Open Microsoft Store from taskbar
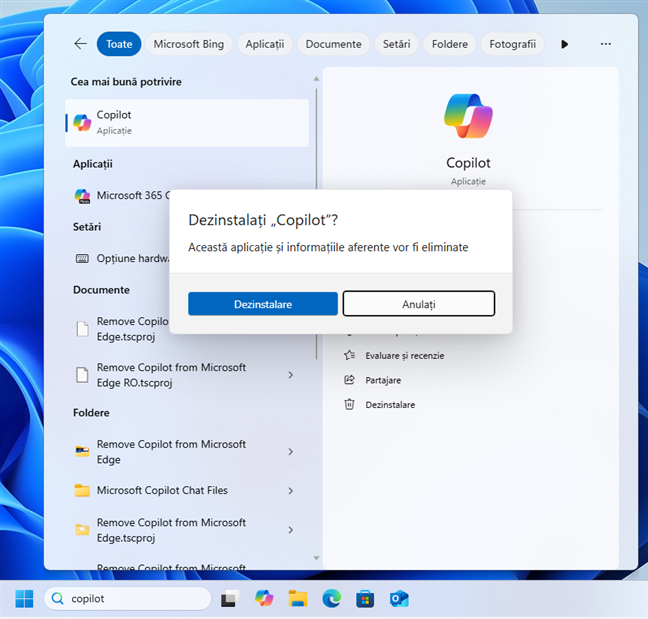648x619 pixels. point(365,598)
